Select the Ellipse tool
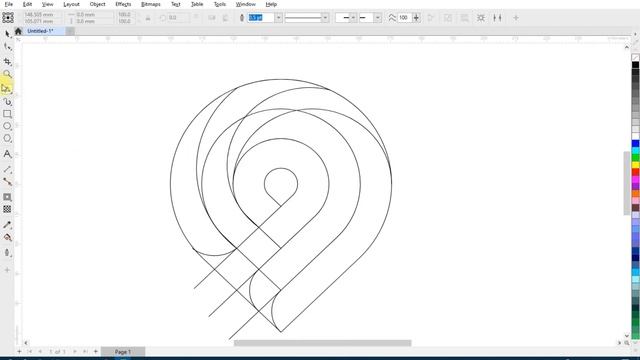Viewport: 640px width, 360px height. (7, 126)
